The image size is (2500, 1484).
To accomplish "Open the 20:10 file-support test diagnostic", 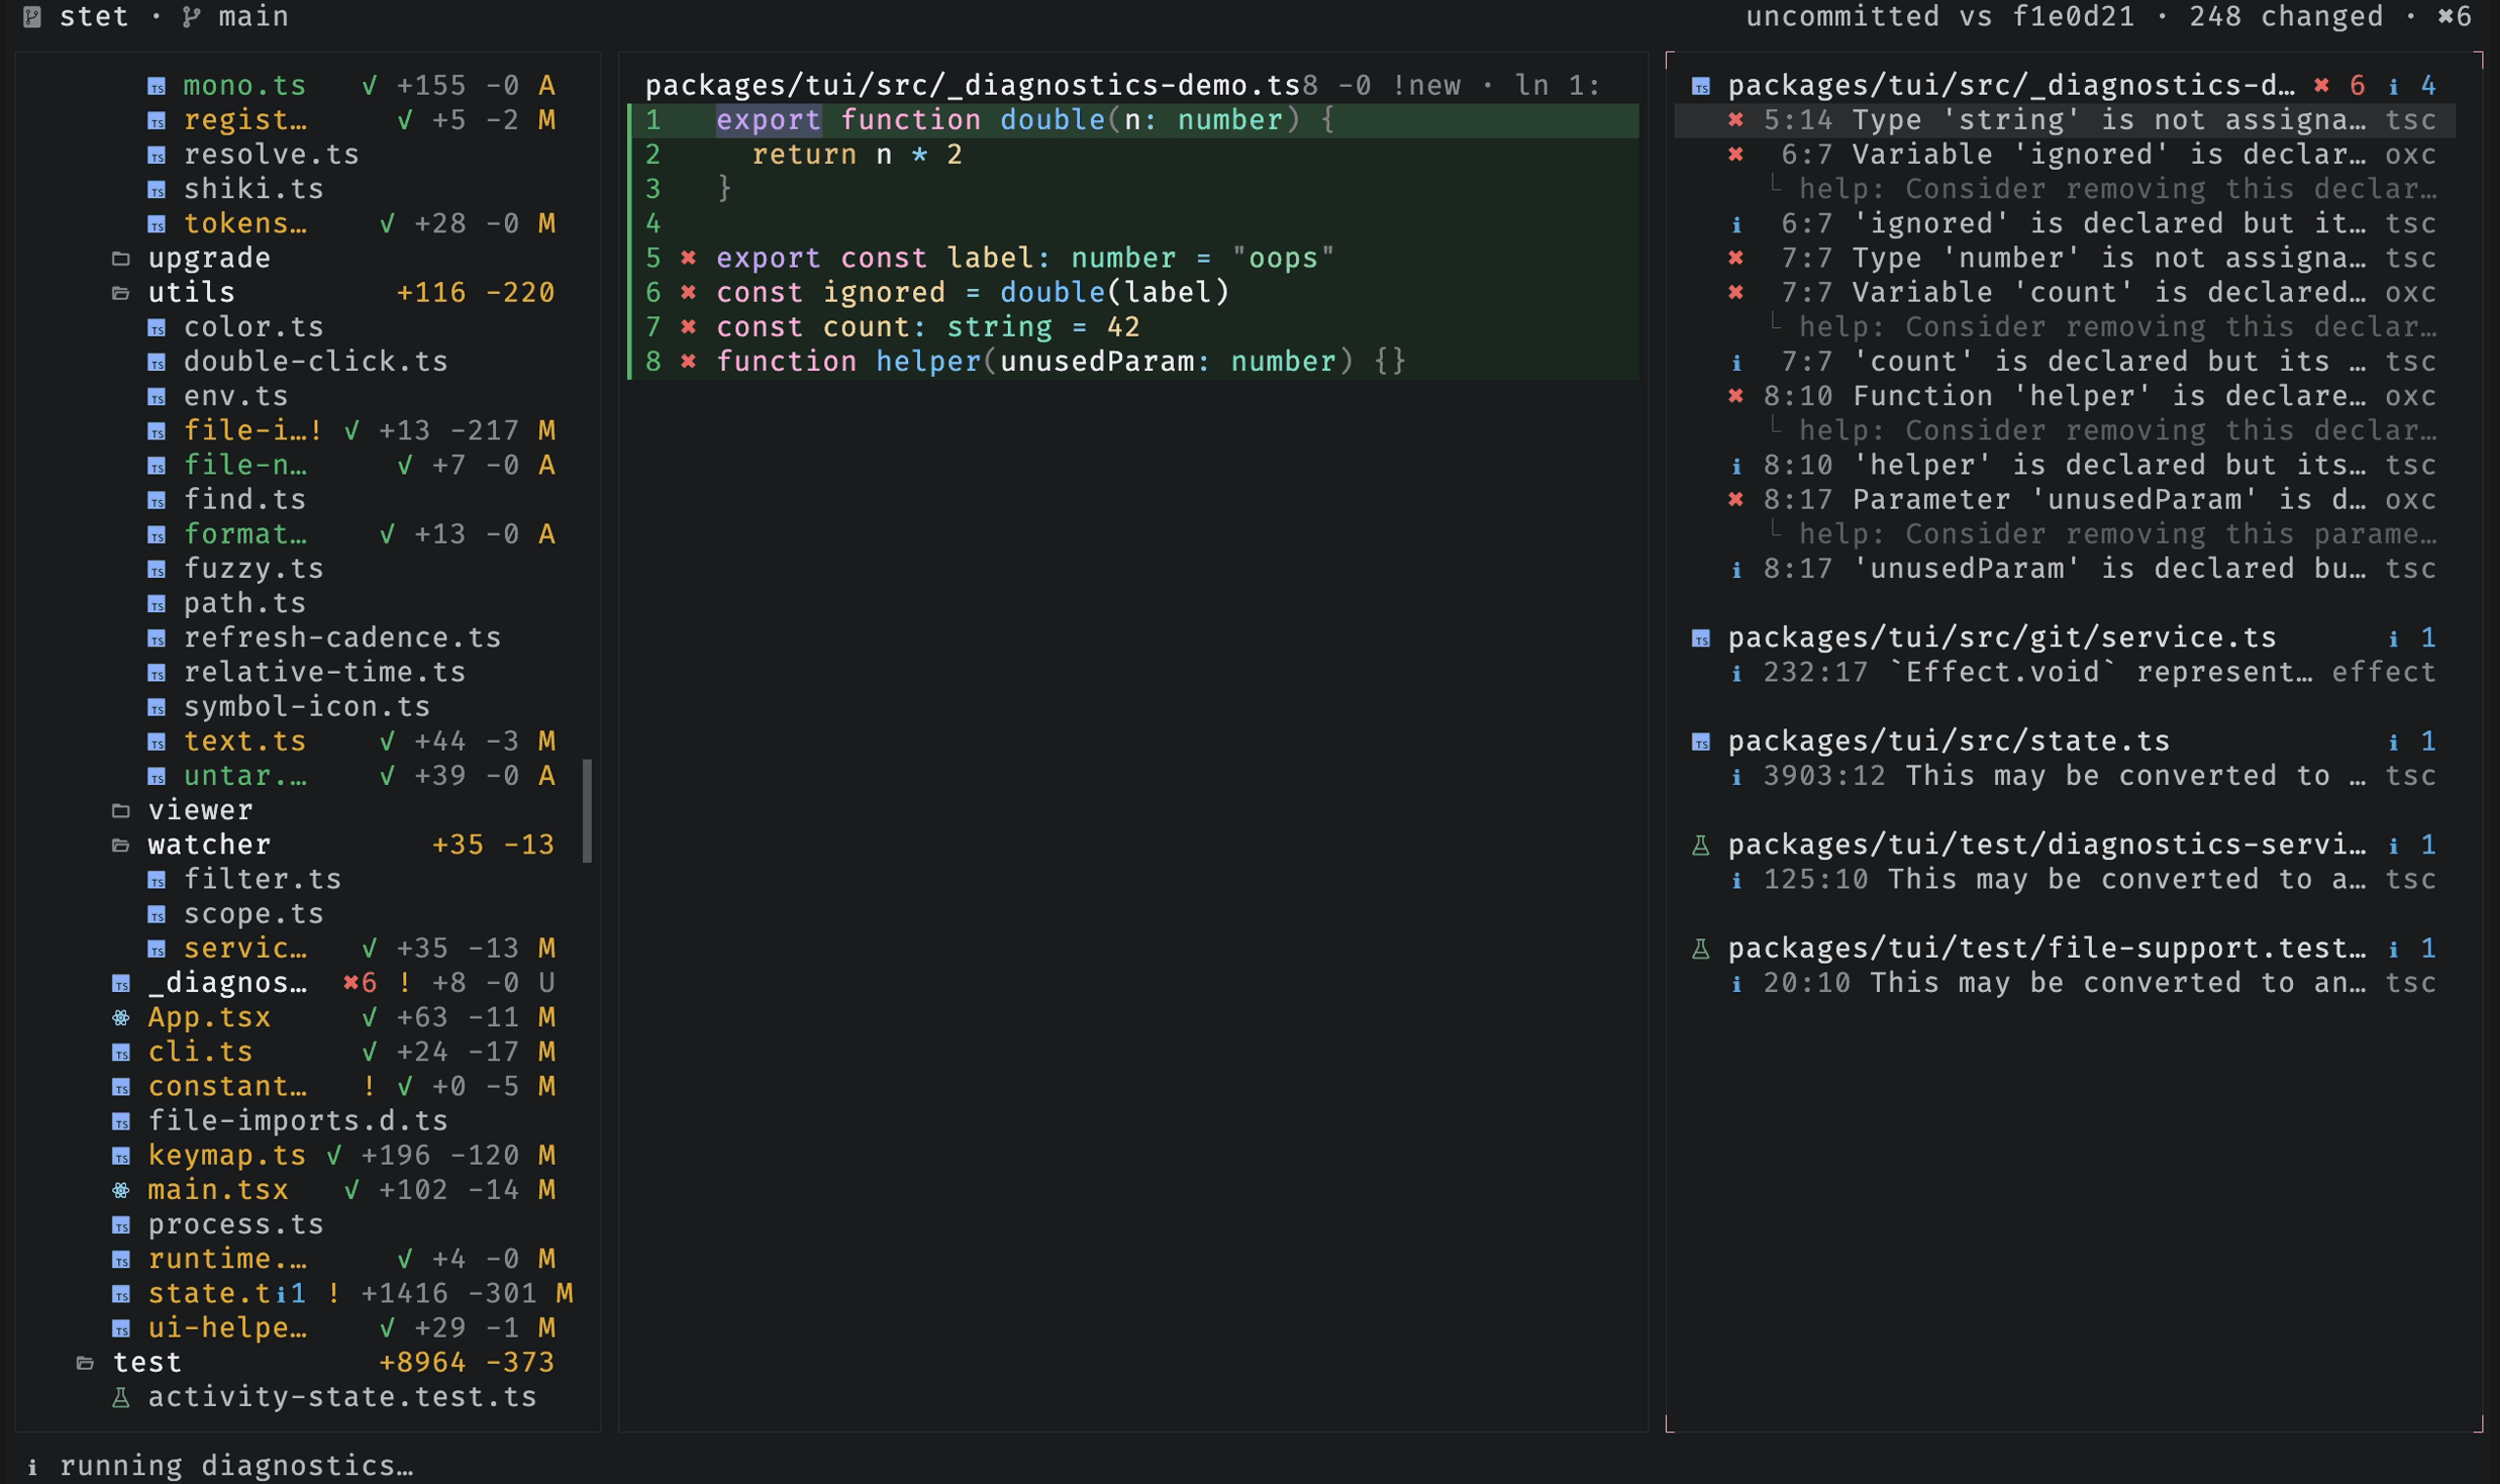I will [2064, 984].
